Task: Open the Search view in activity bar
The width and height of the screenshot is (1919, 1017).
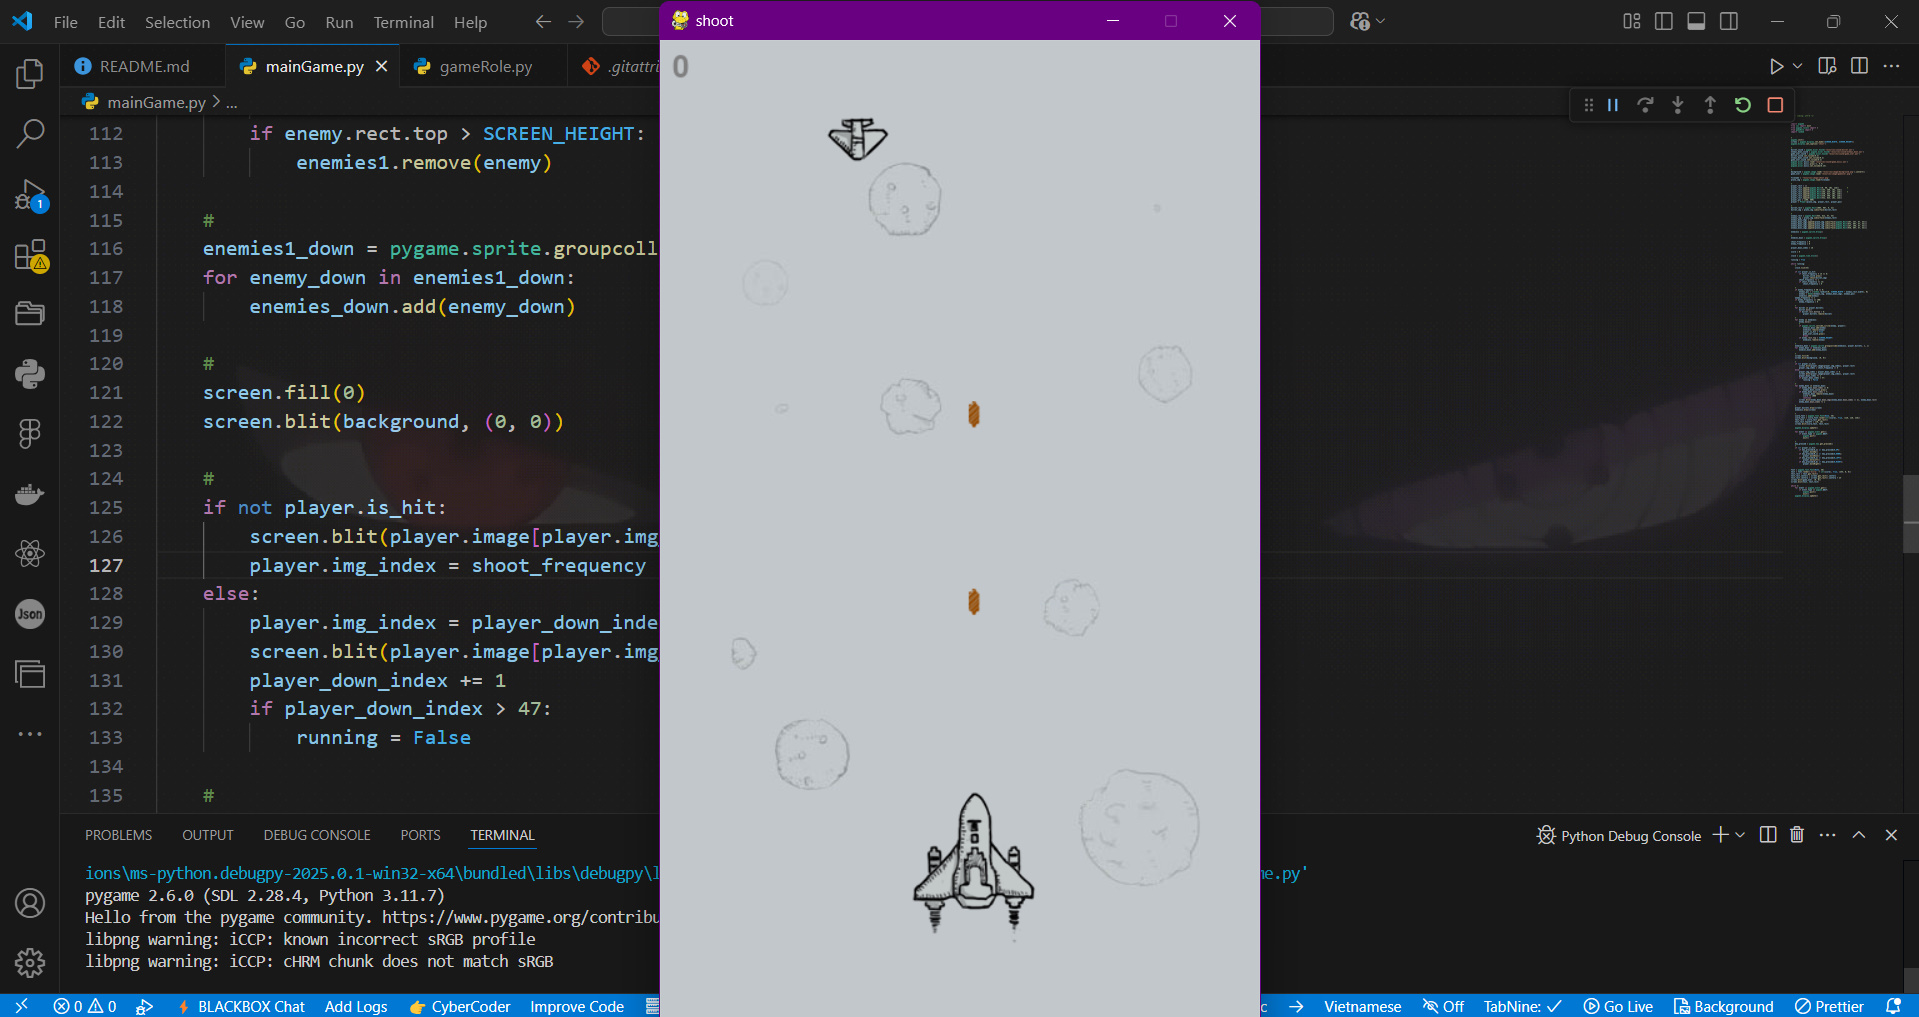Action: tap(30, 133)
